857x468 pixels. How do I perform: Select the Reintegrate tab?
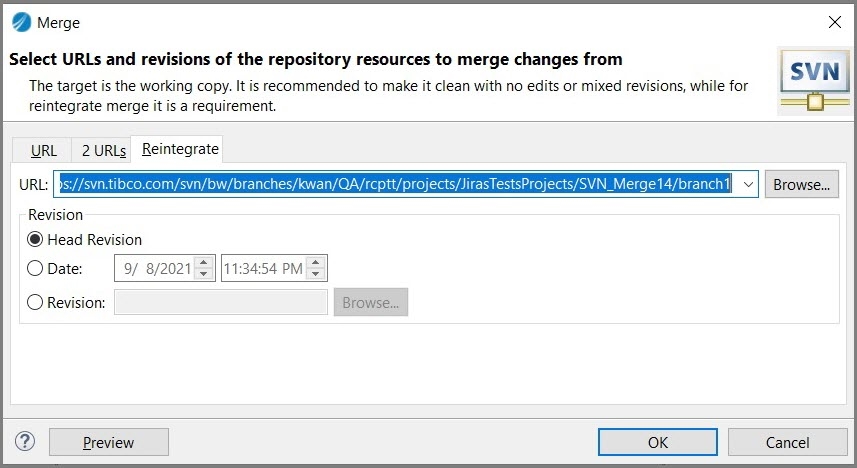(180, 149)
